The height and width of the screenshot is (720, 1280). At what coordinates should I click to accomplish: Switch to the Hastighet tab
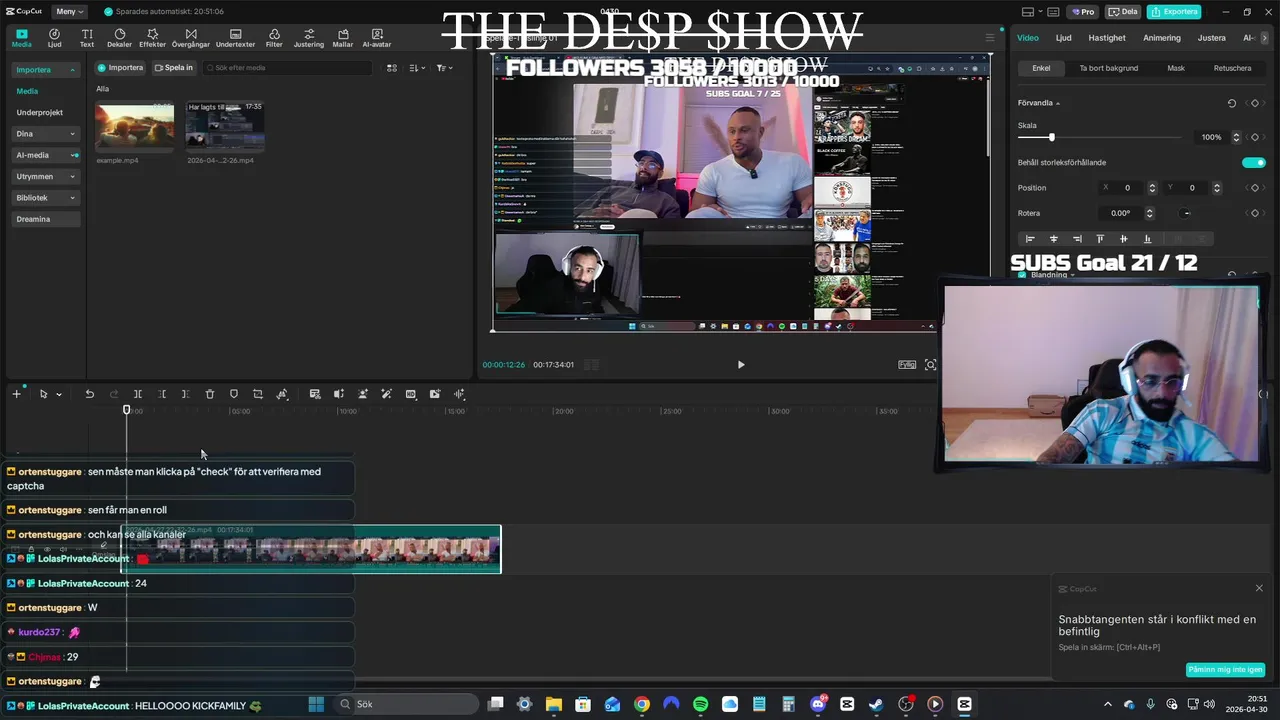tap(1106, 38)
